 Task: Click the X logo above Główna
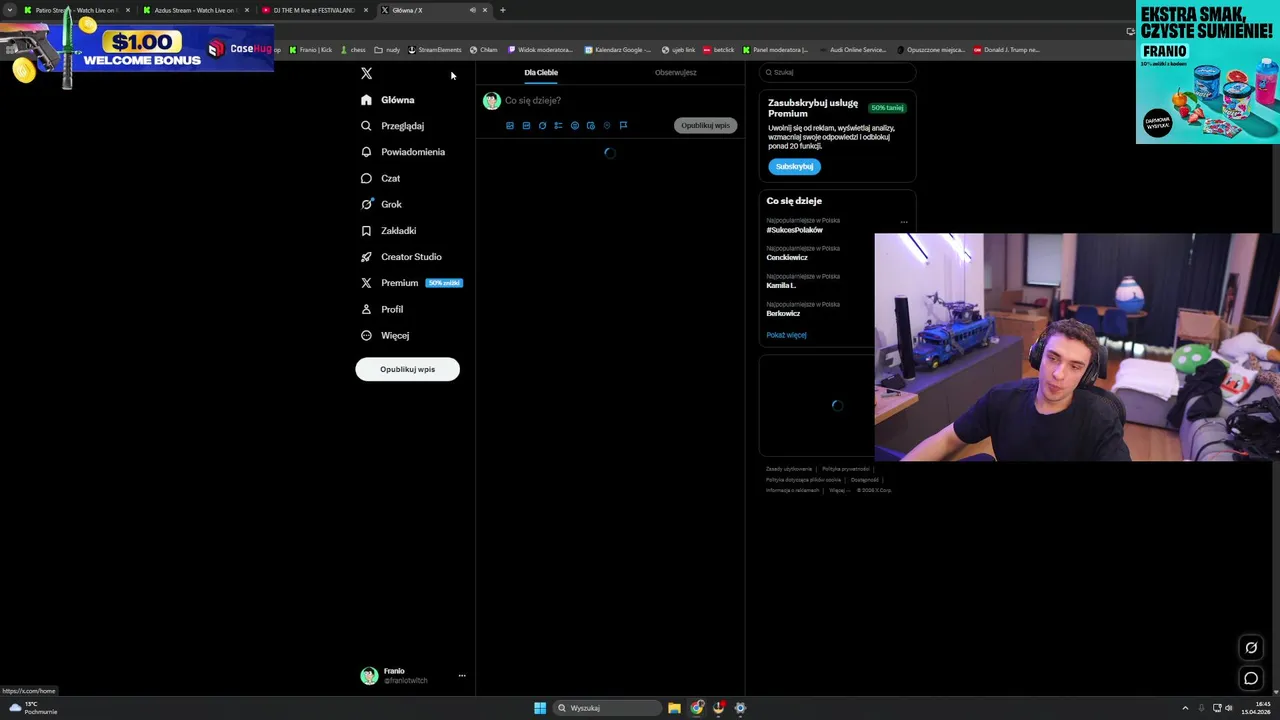coord(366,73)
